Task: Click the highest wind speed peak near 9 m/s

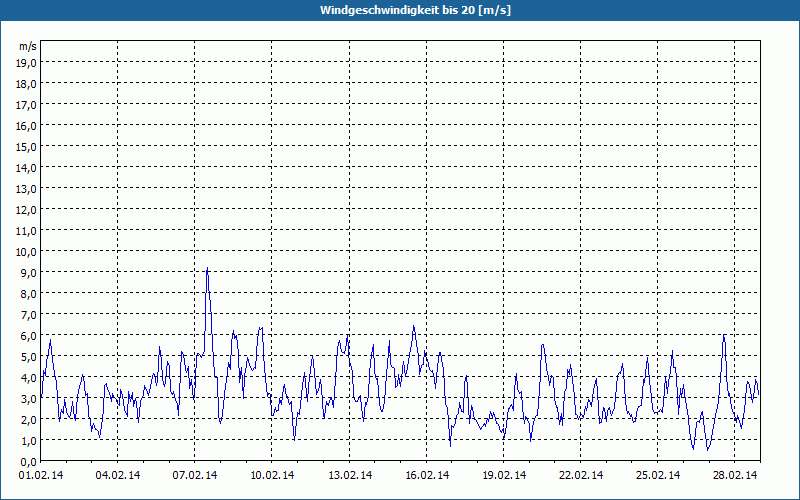Action: pos(207,269)
